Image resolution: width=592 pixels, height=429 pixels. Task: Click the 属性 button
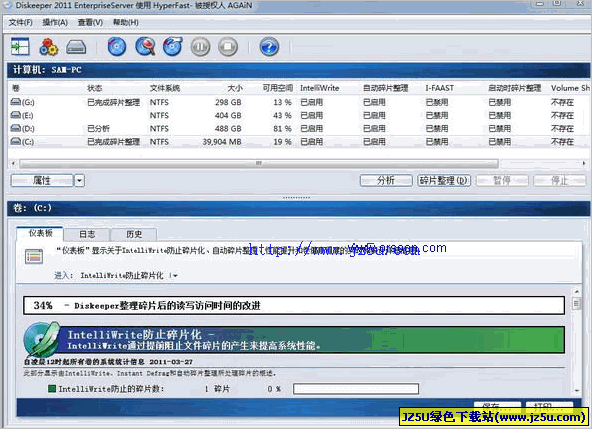click(x=42, y=181)
